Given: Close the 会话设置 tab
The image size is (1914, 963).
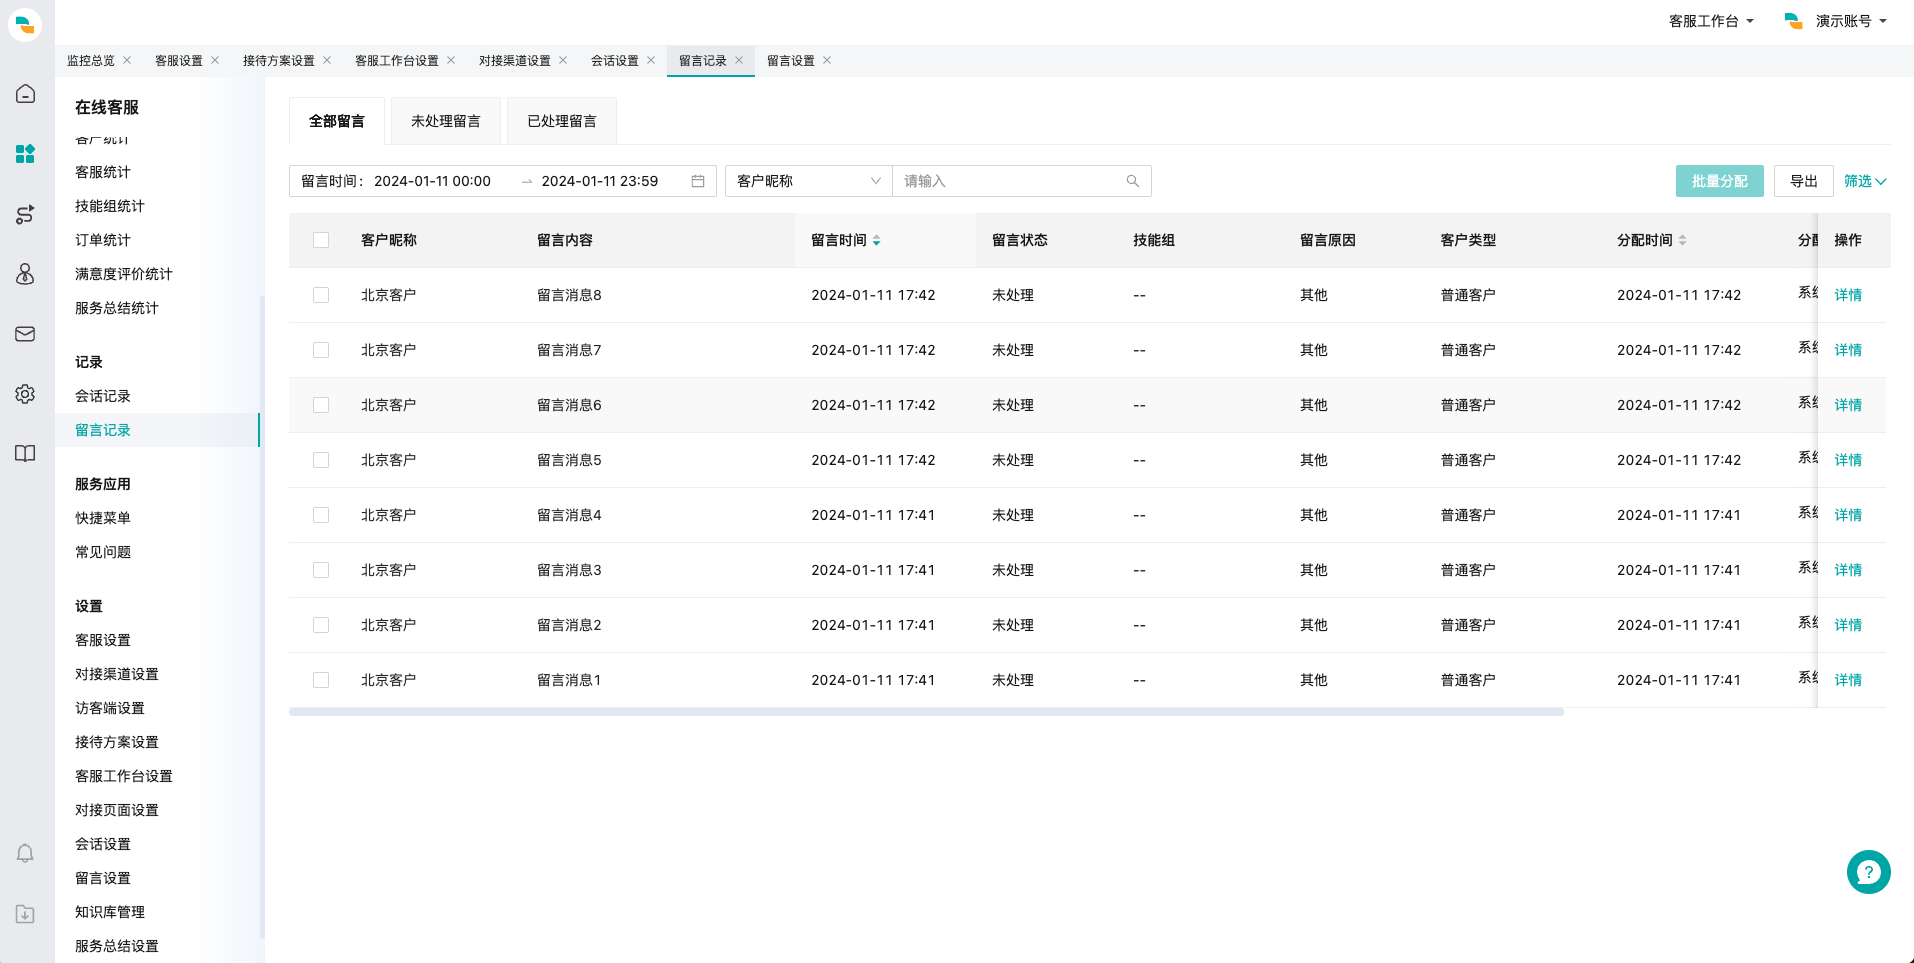Looking at the screenshot, I should 651,60.
